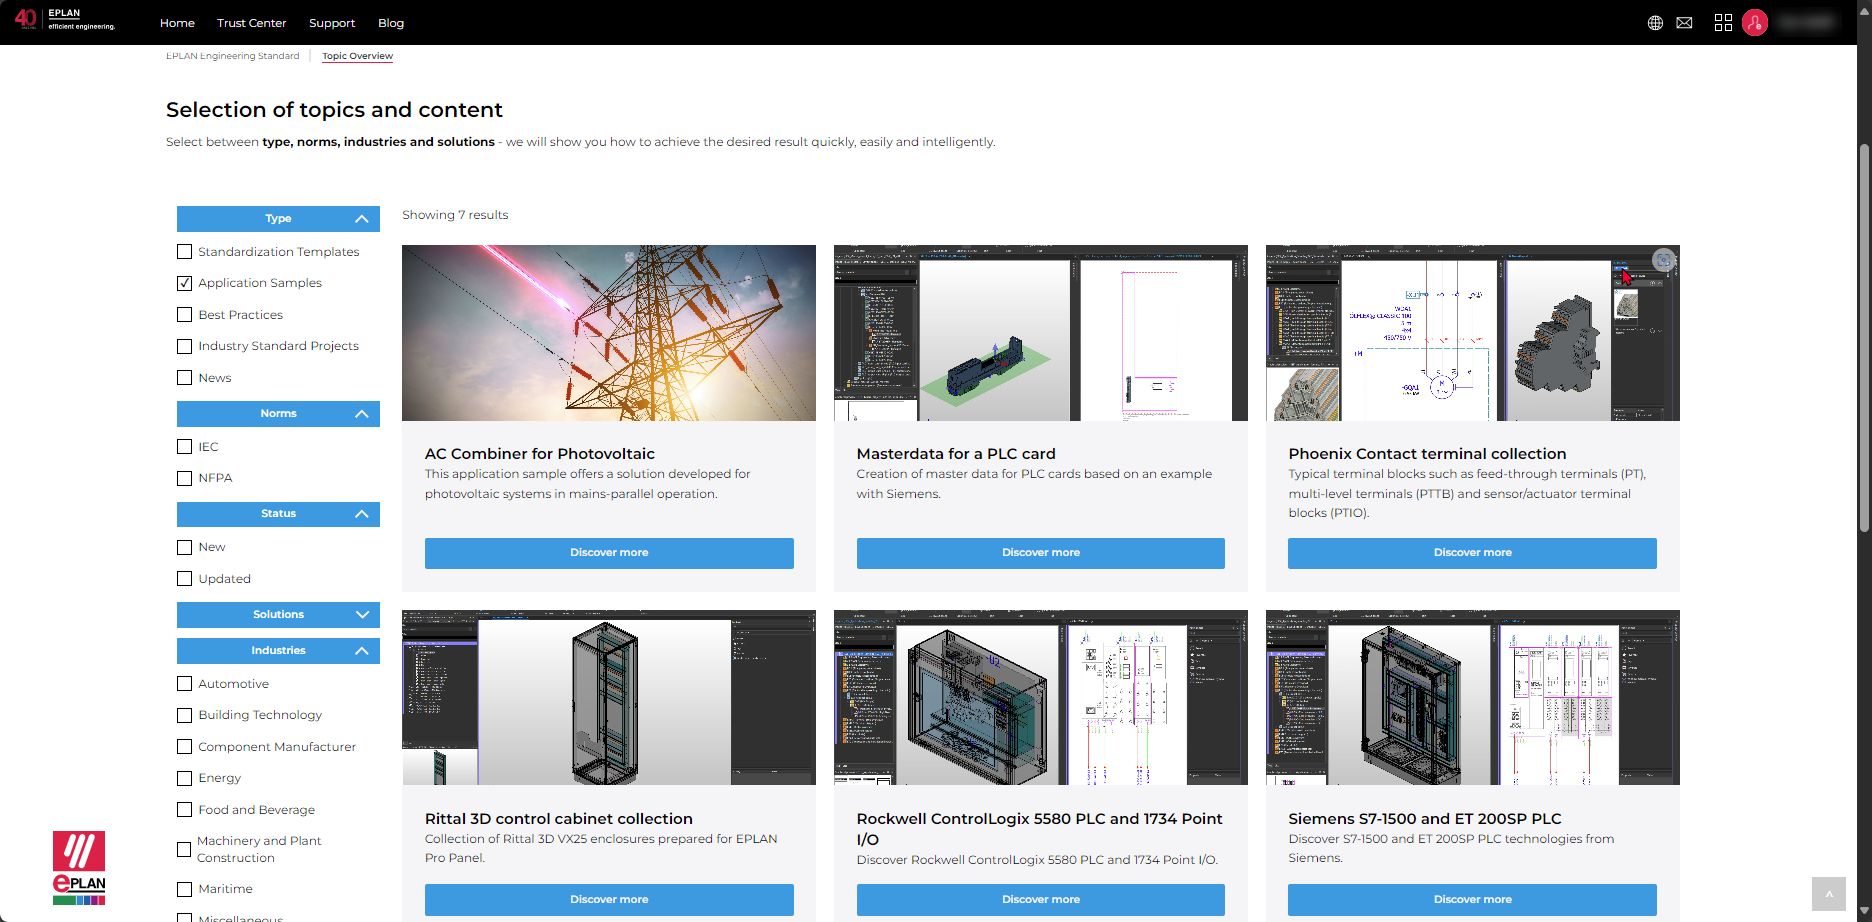Viewport: 1872px width, 922px height.
Task: Click the EPLAN 40 logo in header
Action: (65, 19)
